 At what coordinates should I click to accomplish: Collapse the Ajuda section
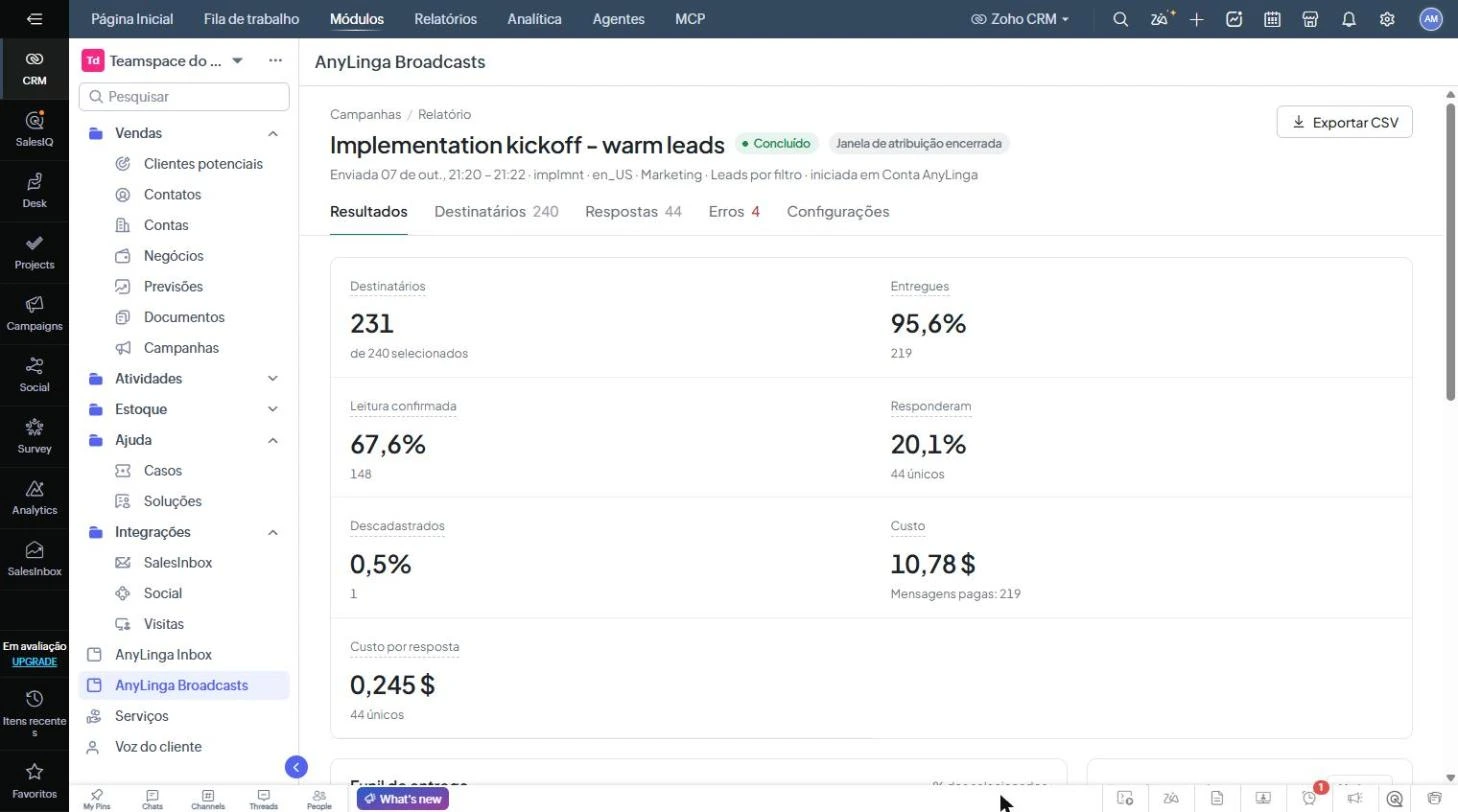click(273, 440)
